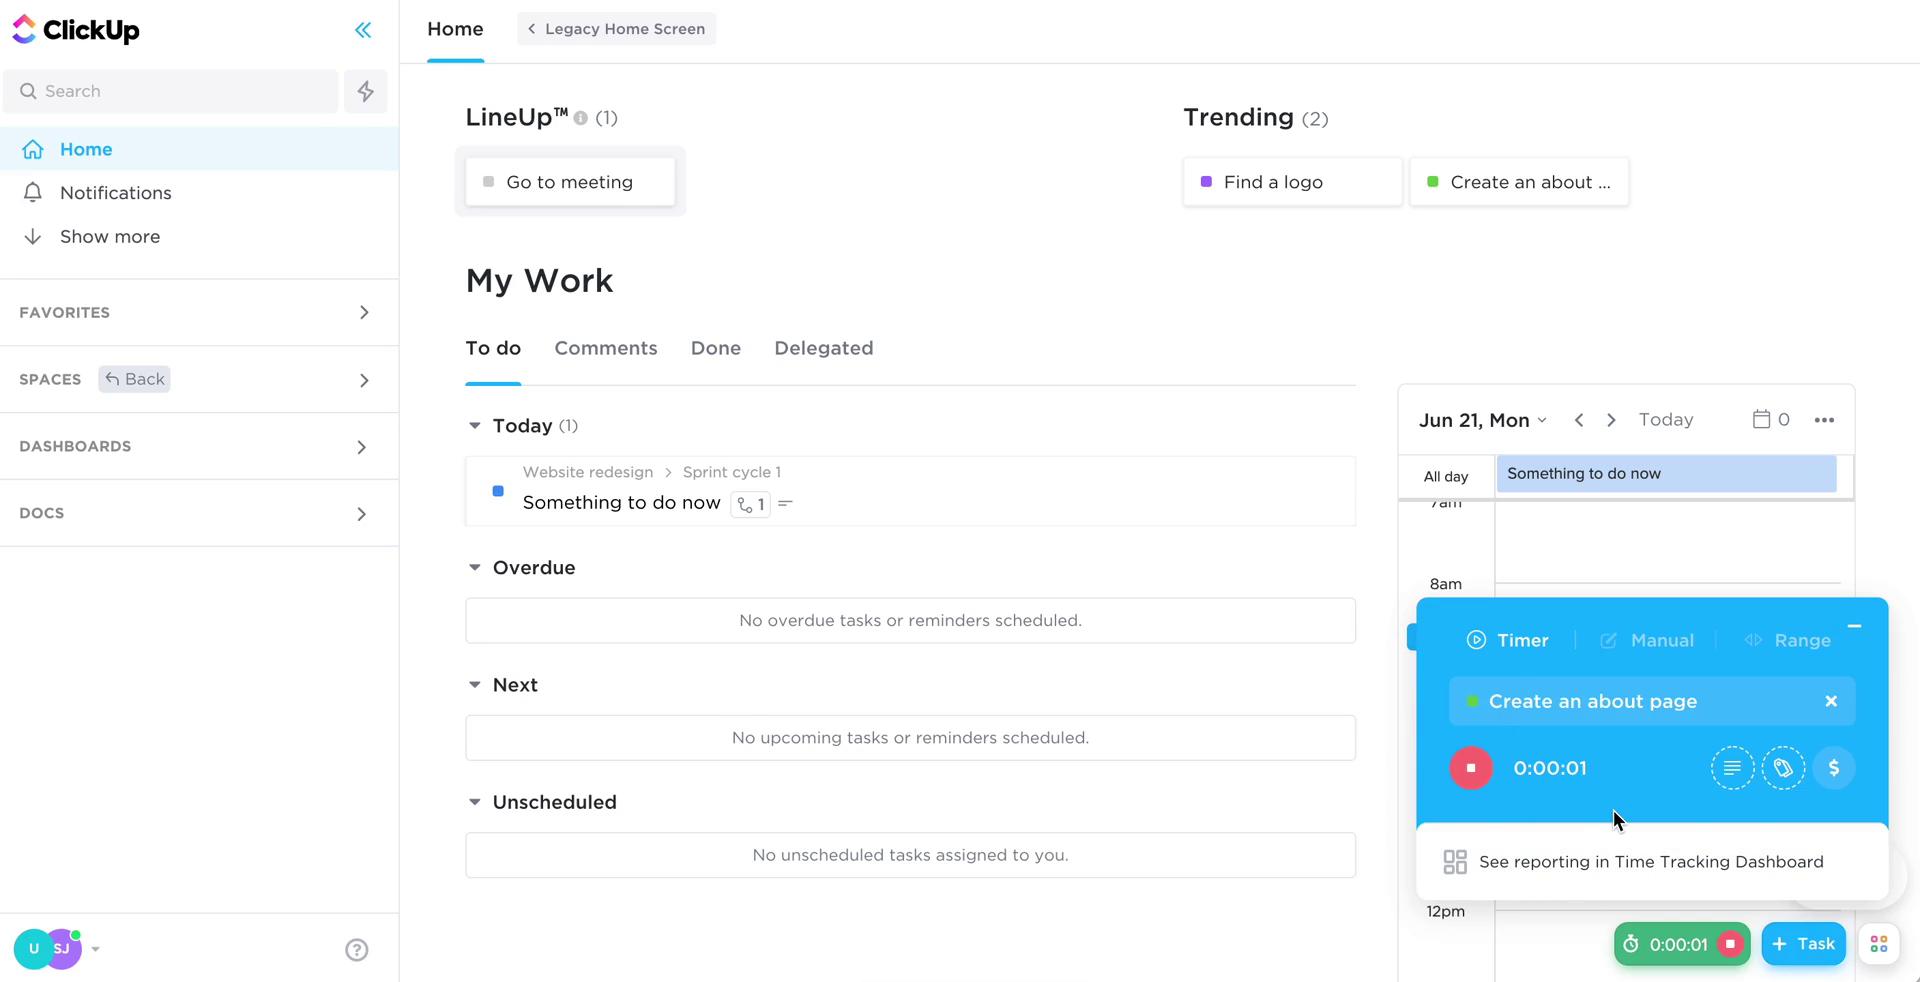
Task: Switch to the To do tab
Action: pyautogui.click(x=493, y=348)
